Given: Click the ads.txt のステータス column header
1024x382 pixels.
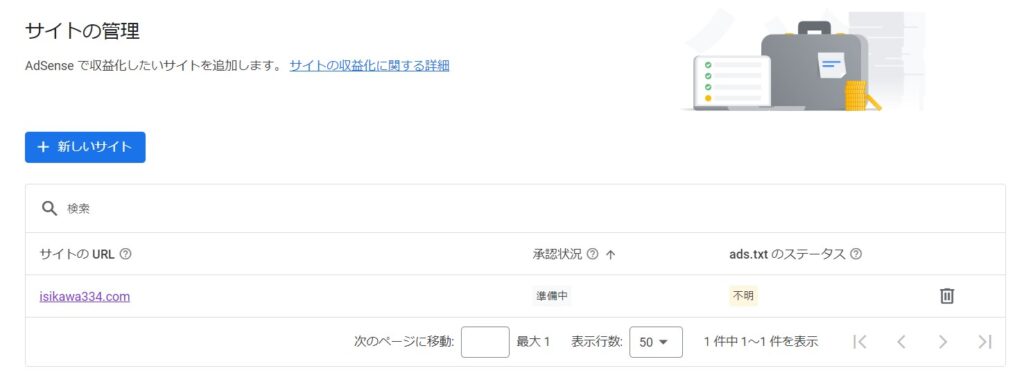Looking at the screenshot, I should [787, 254].
